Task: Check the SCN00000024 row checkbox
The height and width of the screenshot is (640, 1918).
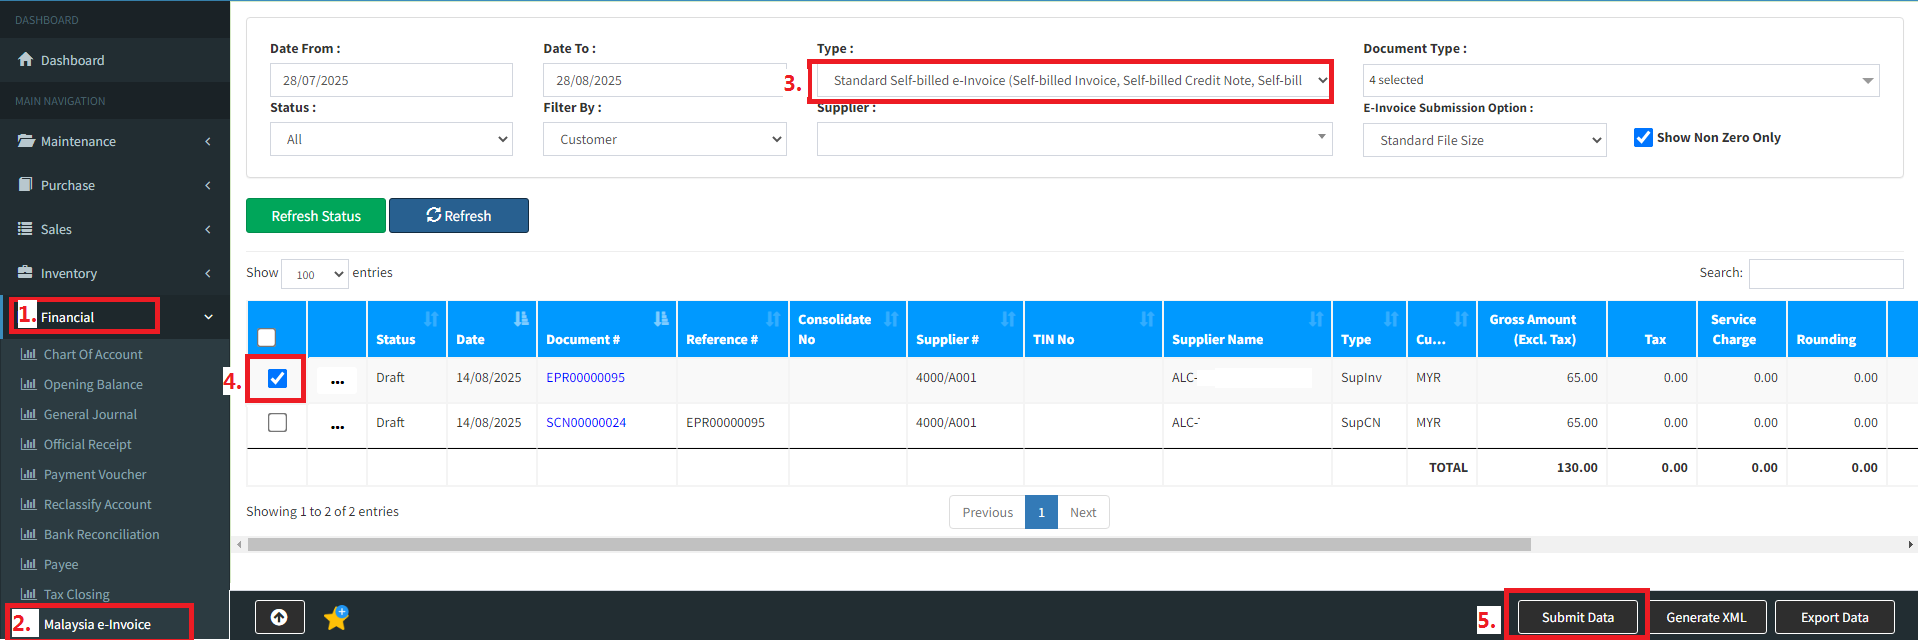Action: pos(277,423)
